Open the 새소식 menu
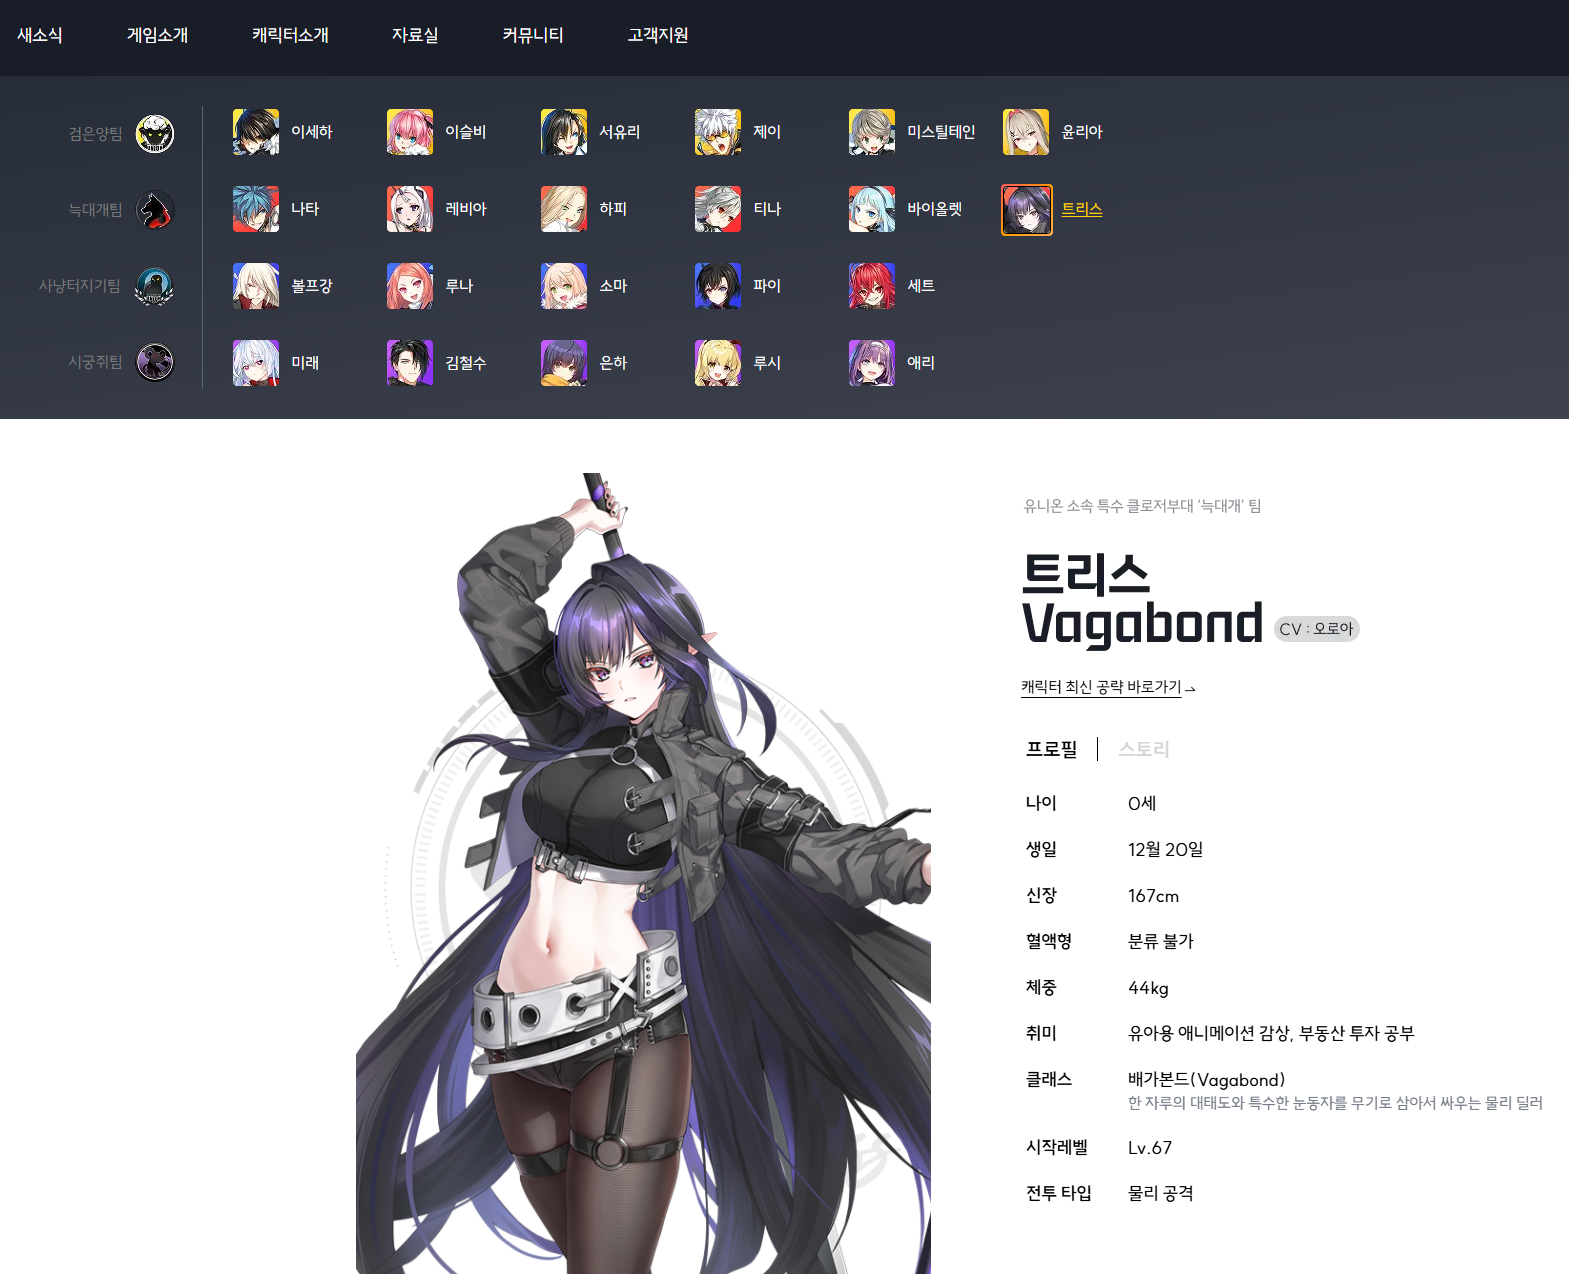Screen dimensions: 1569x1274 40,35
